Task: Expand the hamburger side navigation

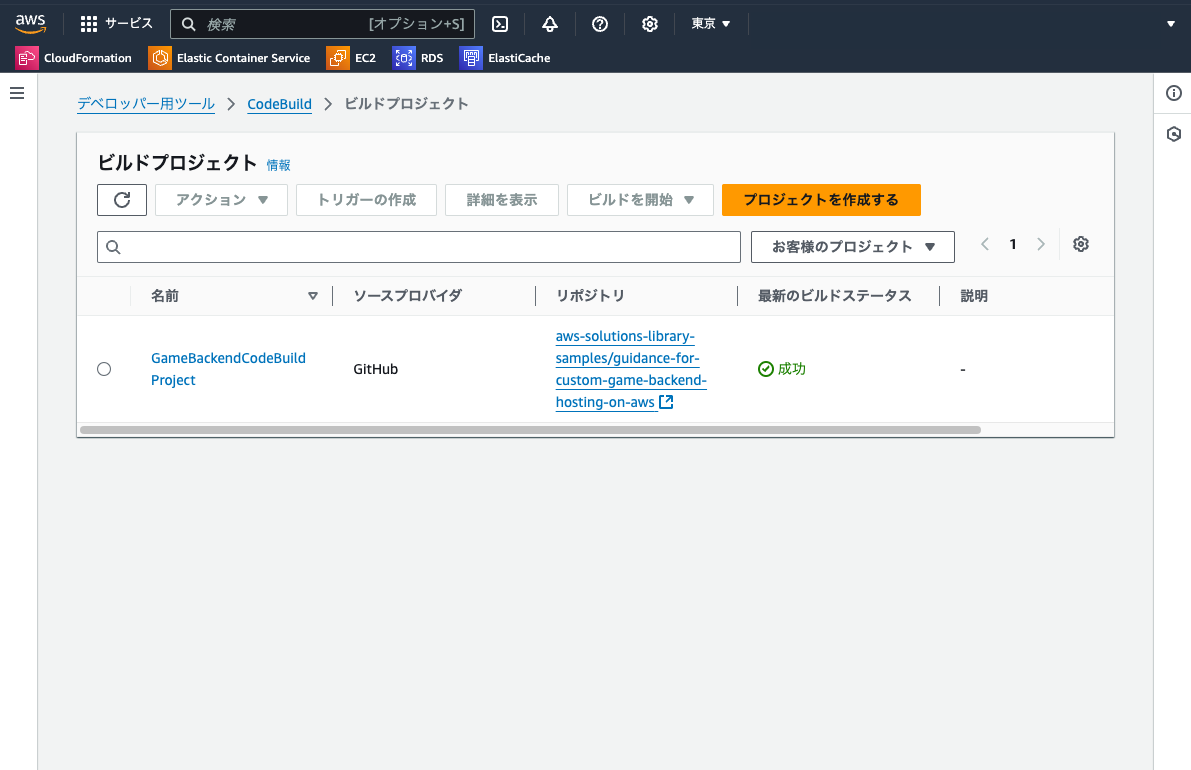Action: (17, 93)
